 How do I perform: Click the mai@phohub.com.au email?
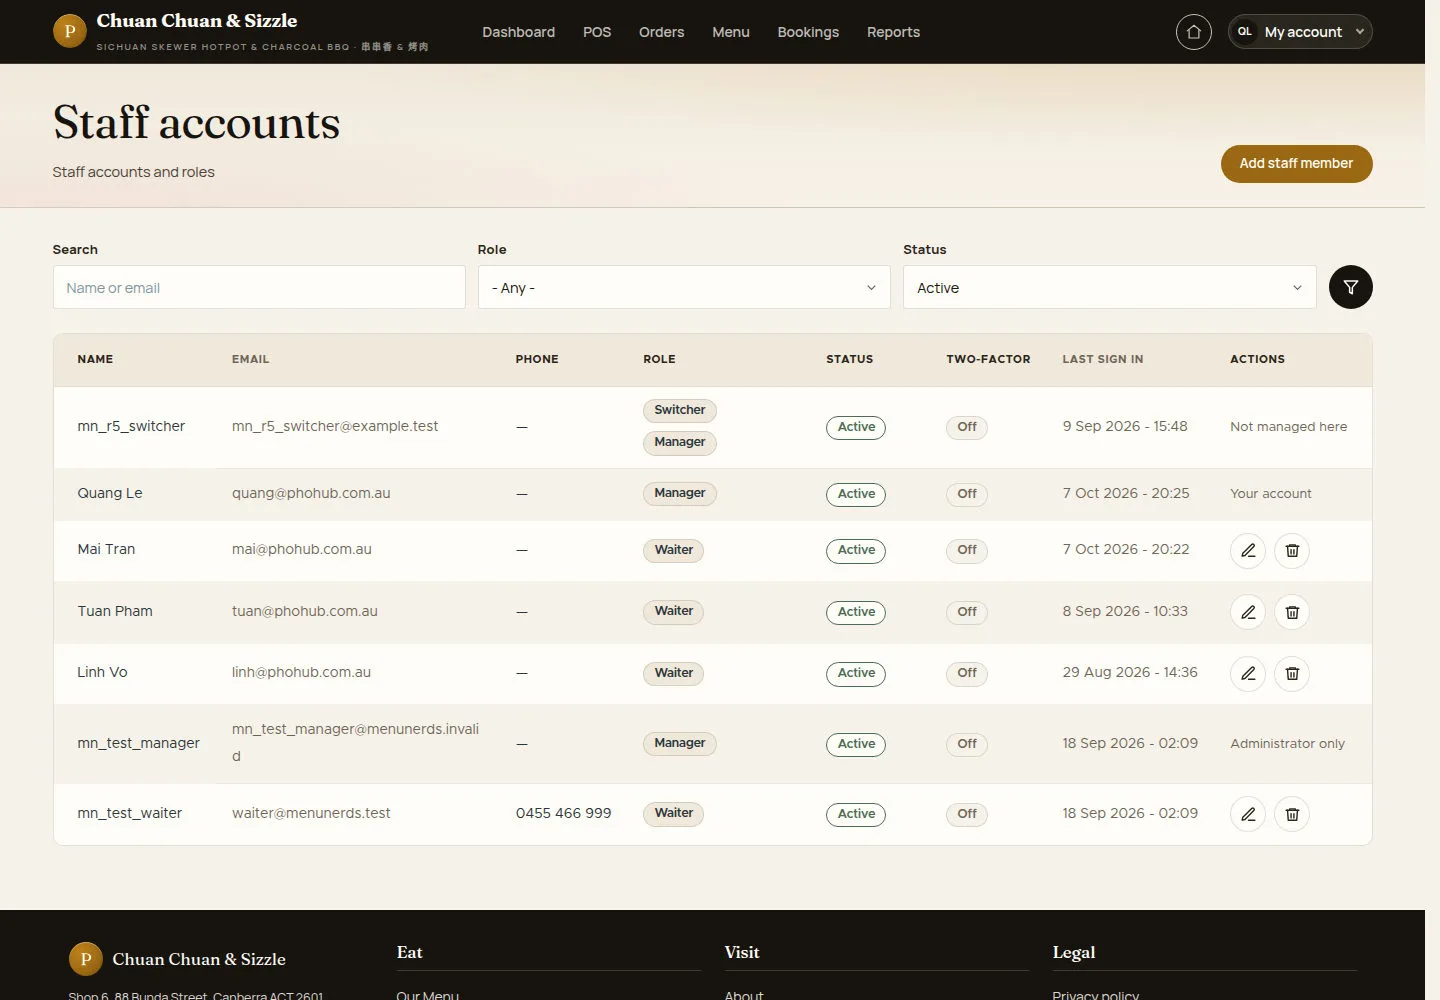[x=302, y=549]
